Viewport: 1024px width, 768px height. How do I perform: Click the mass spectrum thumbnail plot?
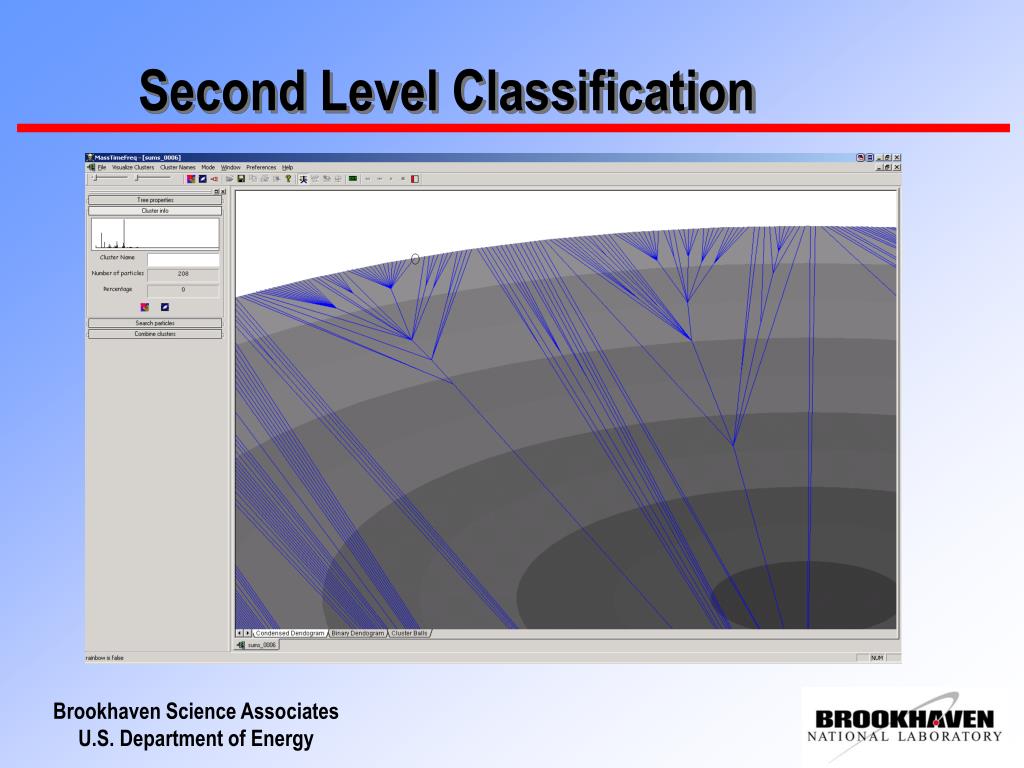click(x=155, y=234)
